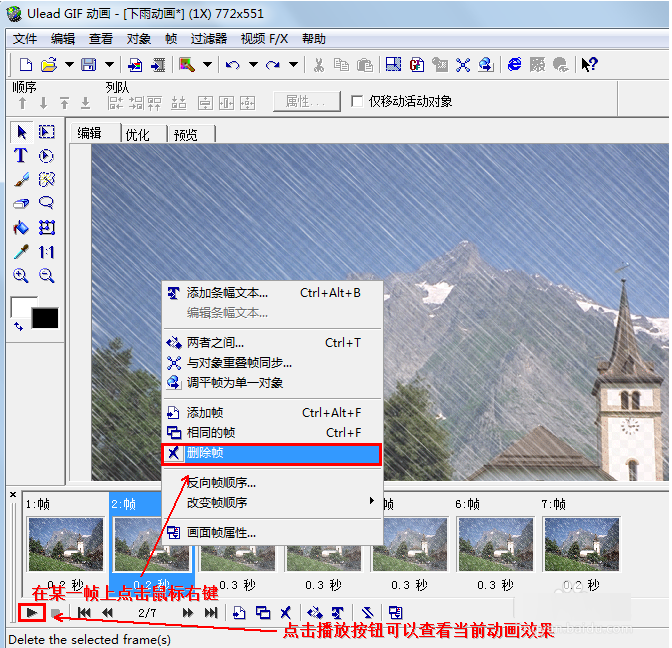The height and width of the screenshot is (648, 672).
Task: Save with the floppy disk icon
Action: pyautogui.click(x=89, y=65)
